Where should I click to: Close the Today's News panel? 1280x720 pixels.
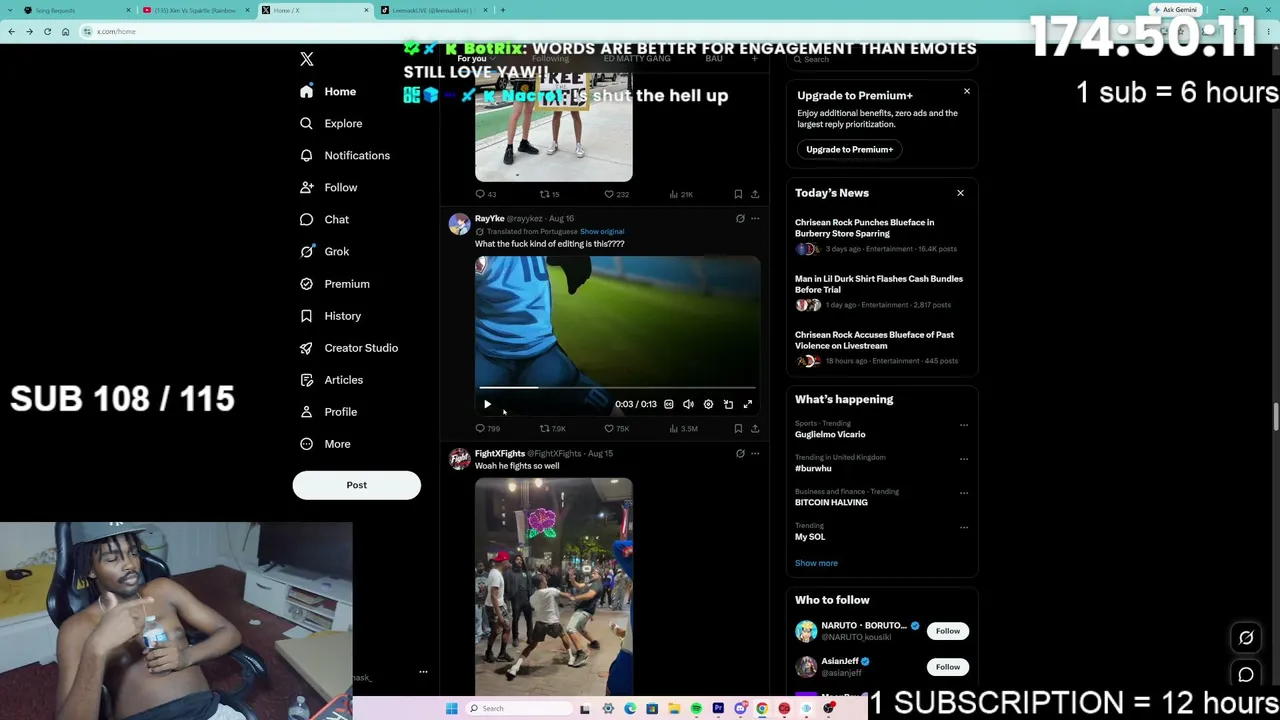(960, 193)
